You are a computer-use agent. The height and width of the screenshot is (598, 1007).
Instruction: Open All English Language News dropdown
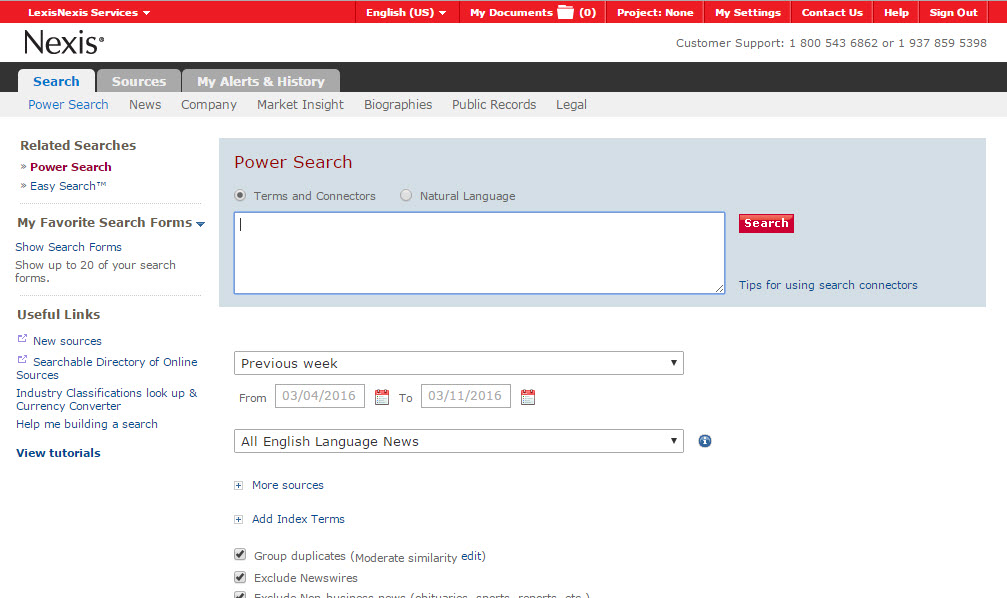tap(459, 441)
